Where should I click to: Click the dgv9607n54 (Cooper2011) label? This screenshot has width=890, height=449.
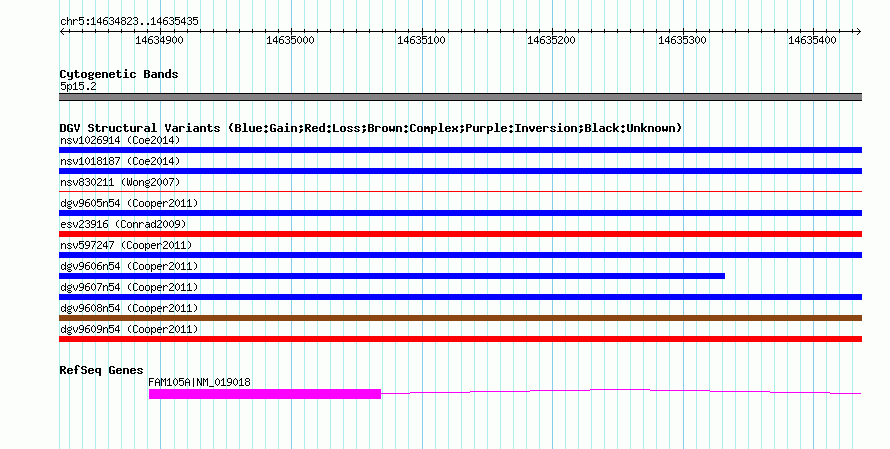(x=129, y=287)
